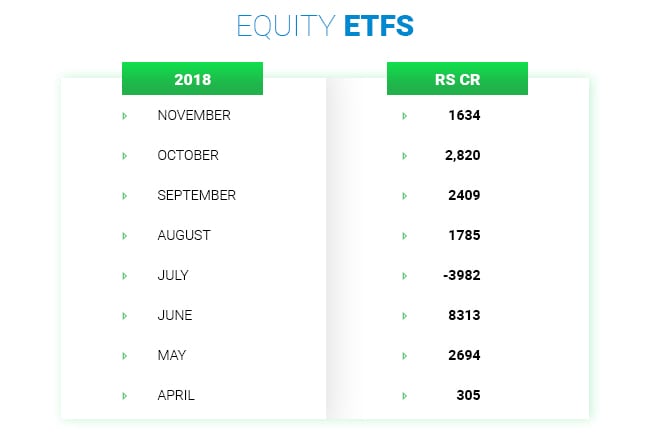Click the 2,820 value for October
Viewport: 650px width, 434px height.
coord(462,155)
